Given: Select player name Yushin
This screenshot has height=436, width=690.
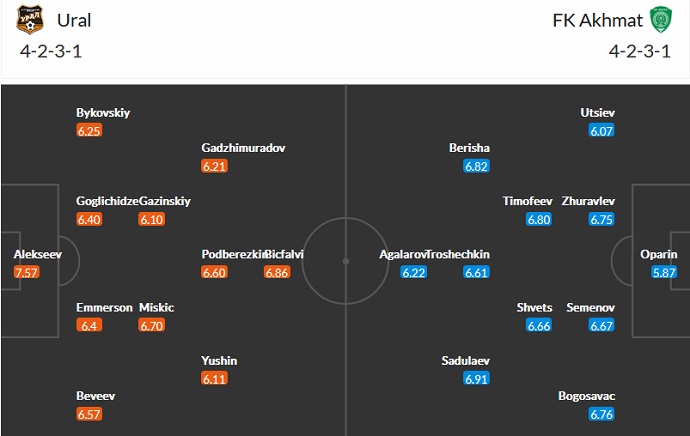Looking at the screenshot, I should pyautogui.click(x=219, y=361).
